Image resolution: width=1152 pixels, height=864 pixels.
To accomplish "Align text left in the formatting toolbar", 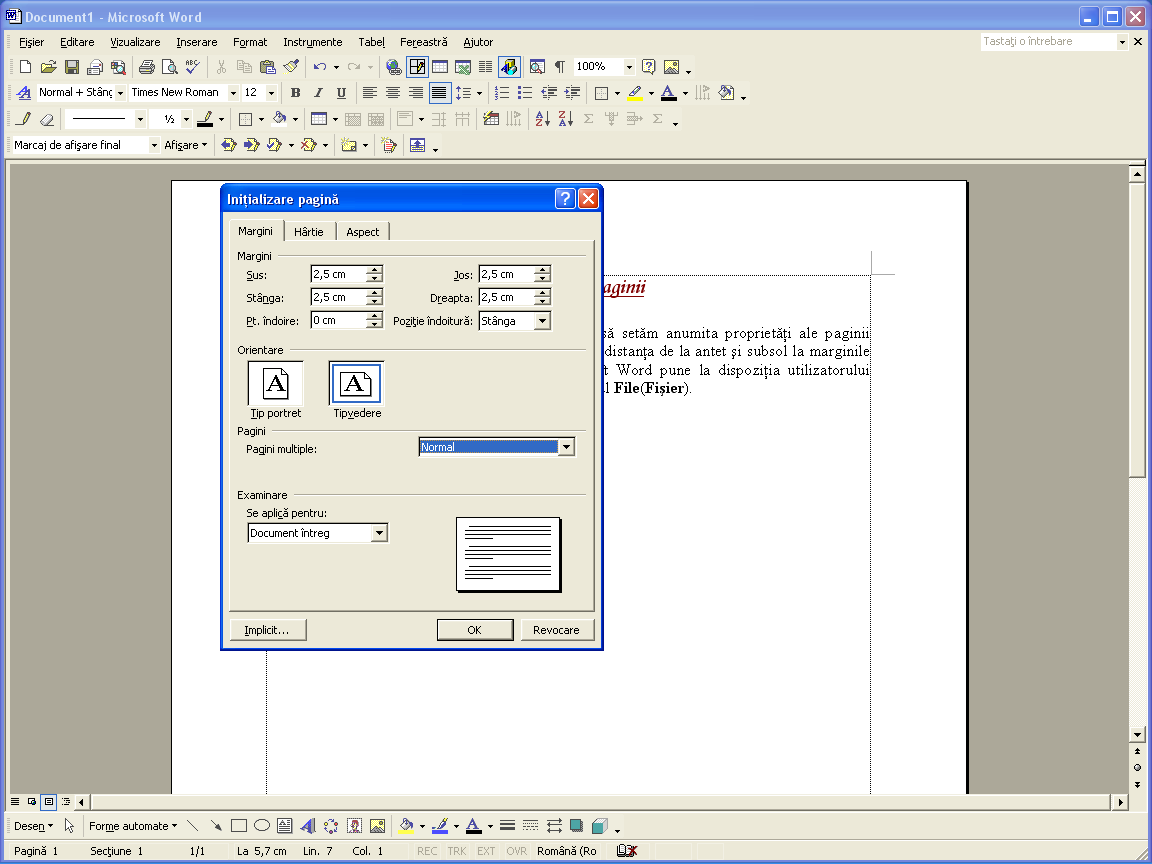I will (x=370, y=93).
